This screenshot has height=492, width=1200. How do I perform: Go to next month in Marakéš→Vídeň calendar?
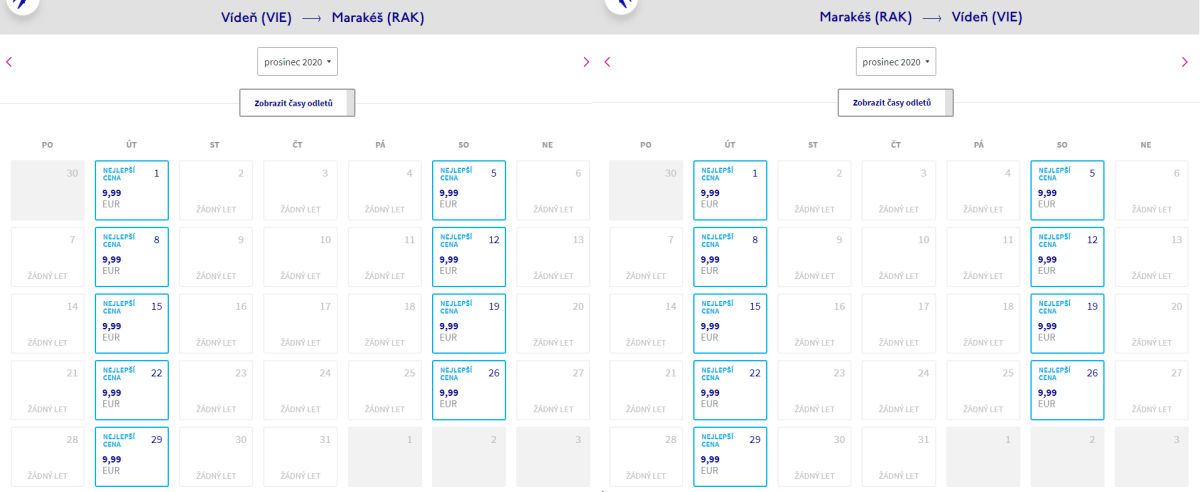pyautogui.click(x=1187, y=62)
